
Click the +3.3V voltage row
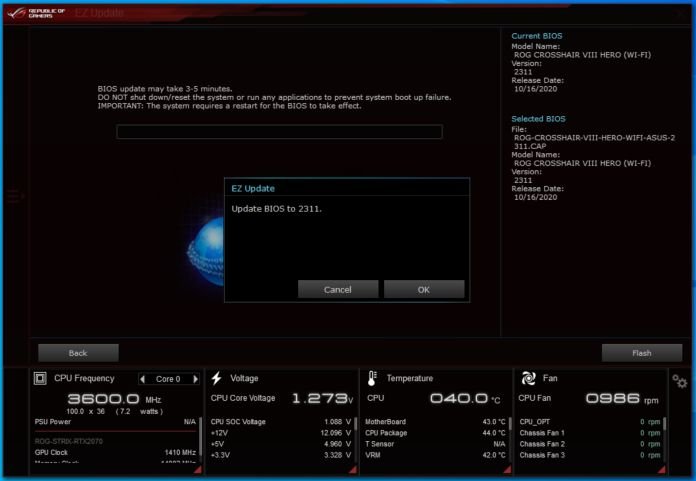coord(281,455)
